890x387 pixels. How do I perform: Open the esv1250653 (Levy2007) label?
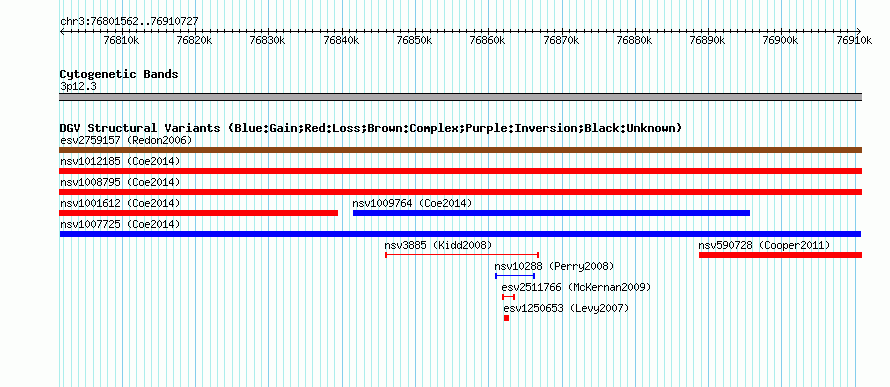[566, 308]
